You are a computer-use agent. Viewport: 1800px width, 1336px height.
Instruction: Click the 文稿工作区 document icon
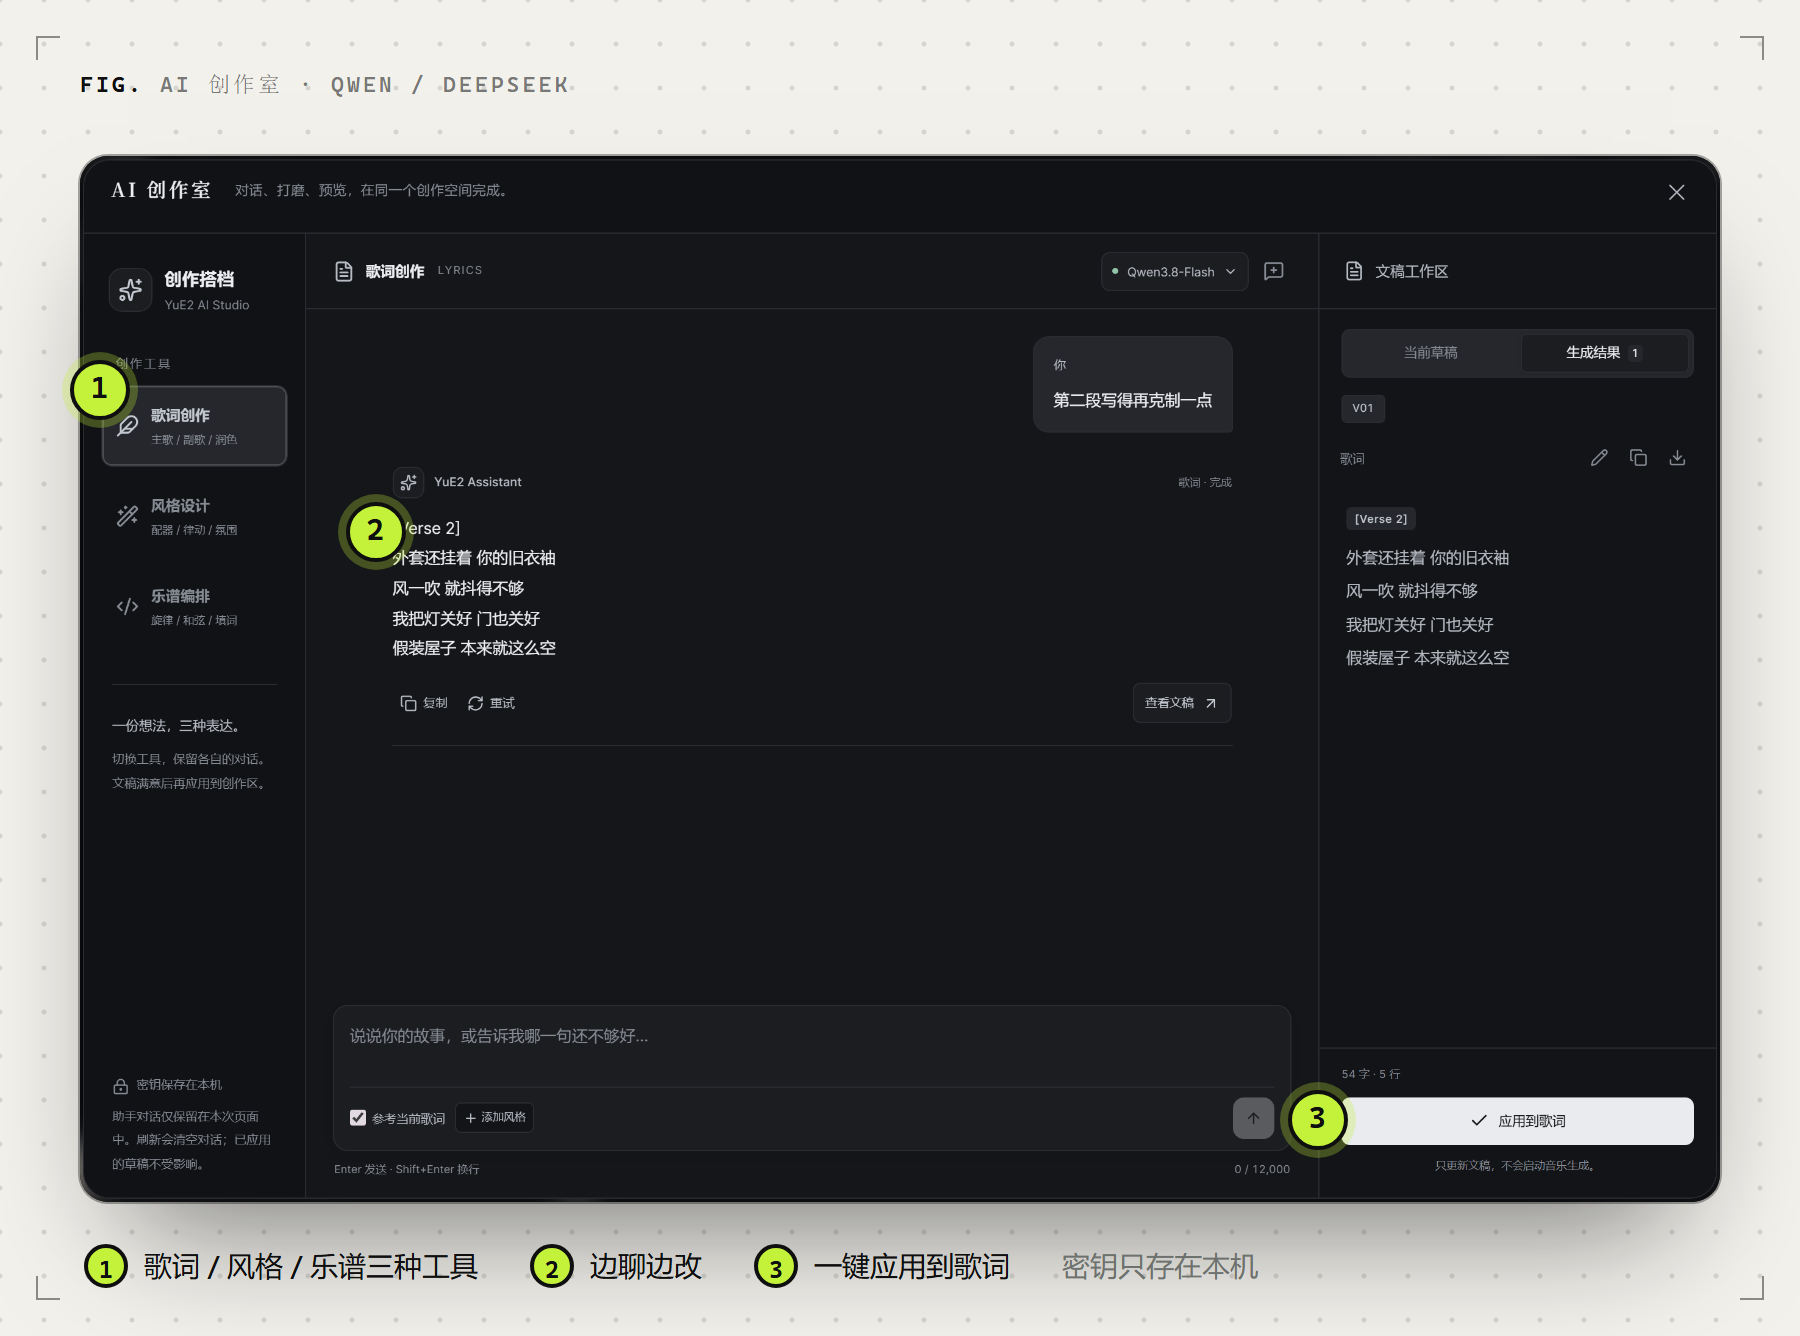click(1354, 271)
